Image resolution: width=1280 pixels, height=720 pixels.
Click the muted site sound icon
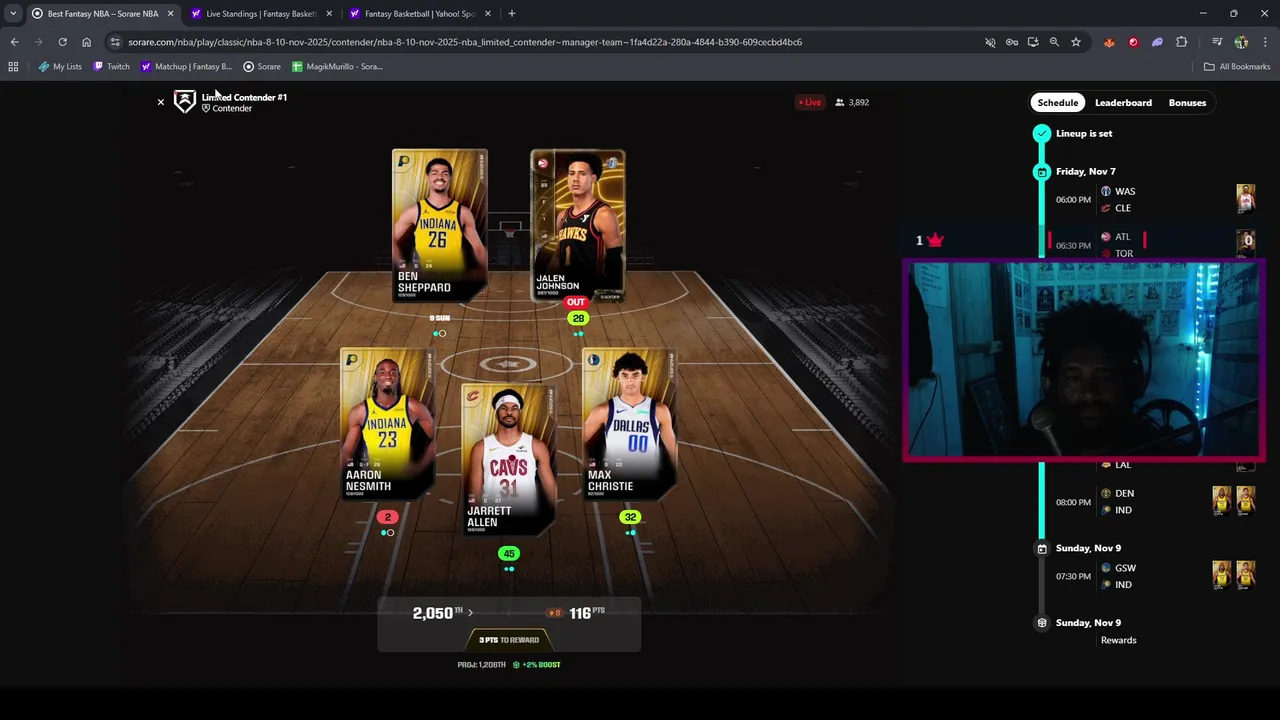coord(990,42)
